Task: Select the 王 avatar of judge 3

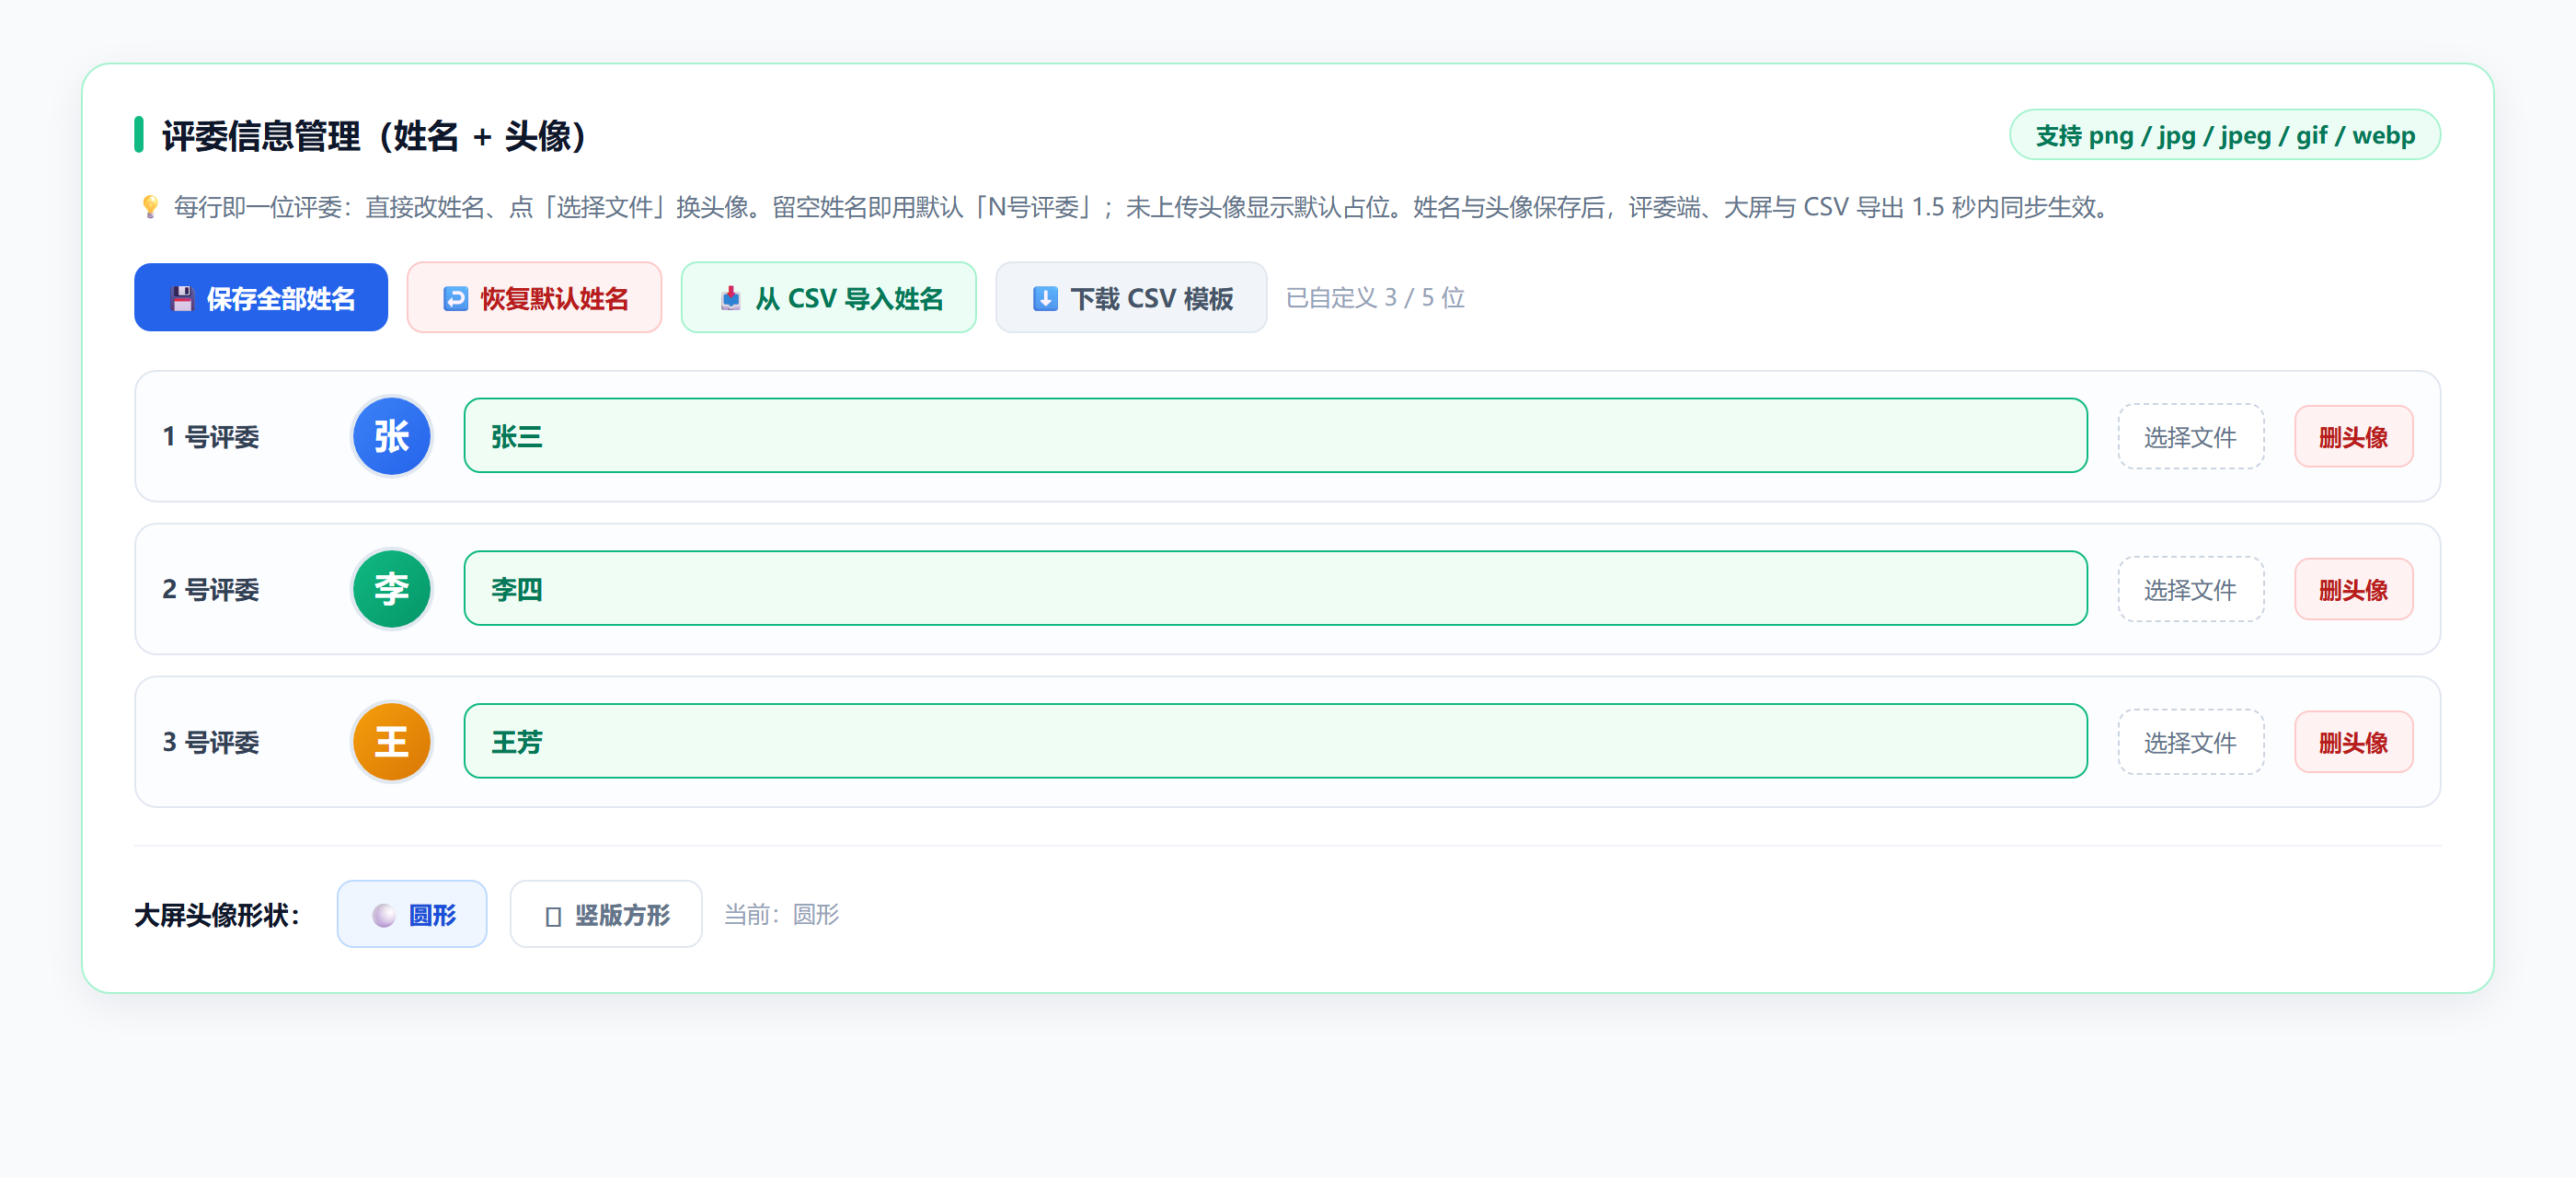Action: pos(391,742)
